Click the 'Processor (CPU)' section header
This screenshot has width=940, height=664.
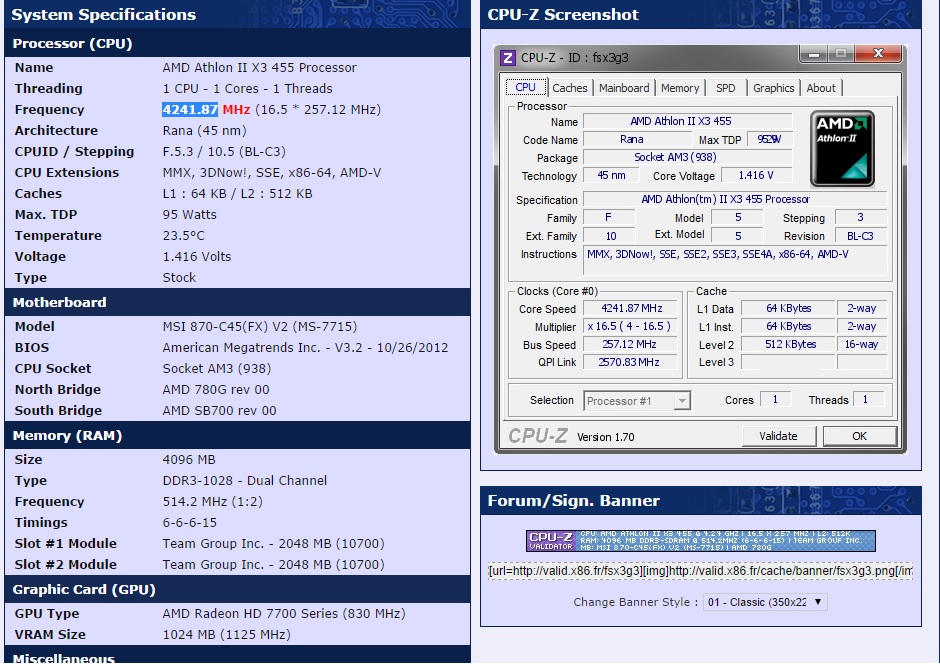click(237, 43)
